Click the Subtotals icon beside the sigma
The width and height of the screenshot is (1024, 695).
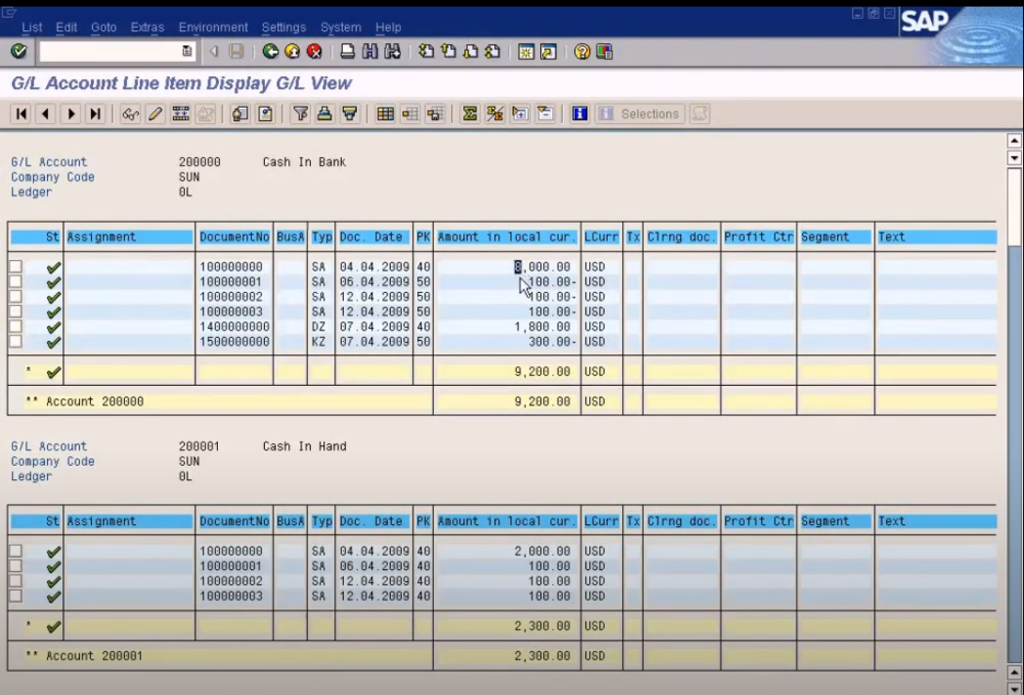coord(494,114)
